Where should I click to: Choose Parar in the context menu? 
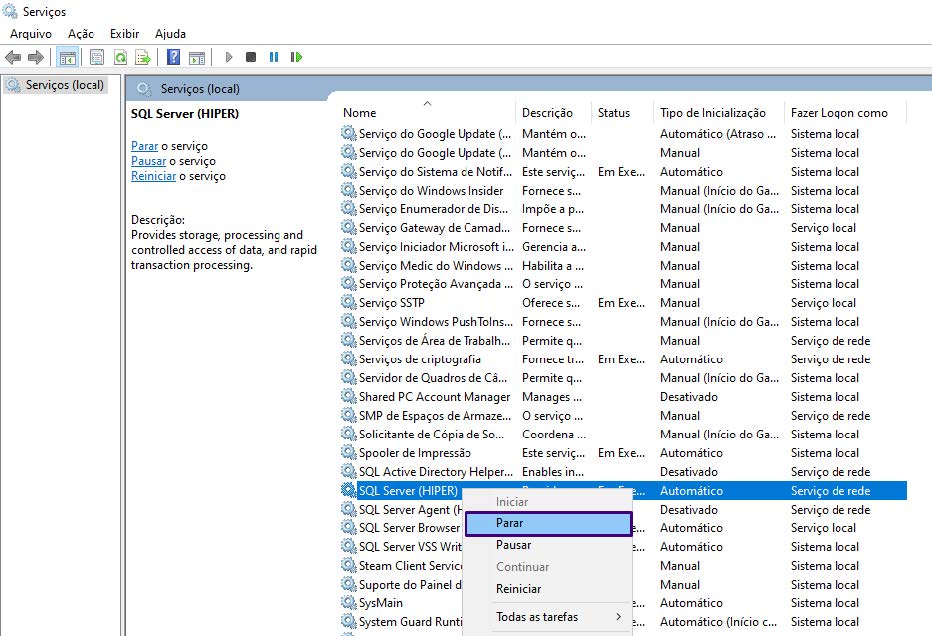point(510,523)
